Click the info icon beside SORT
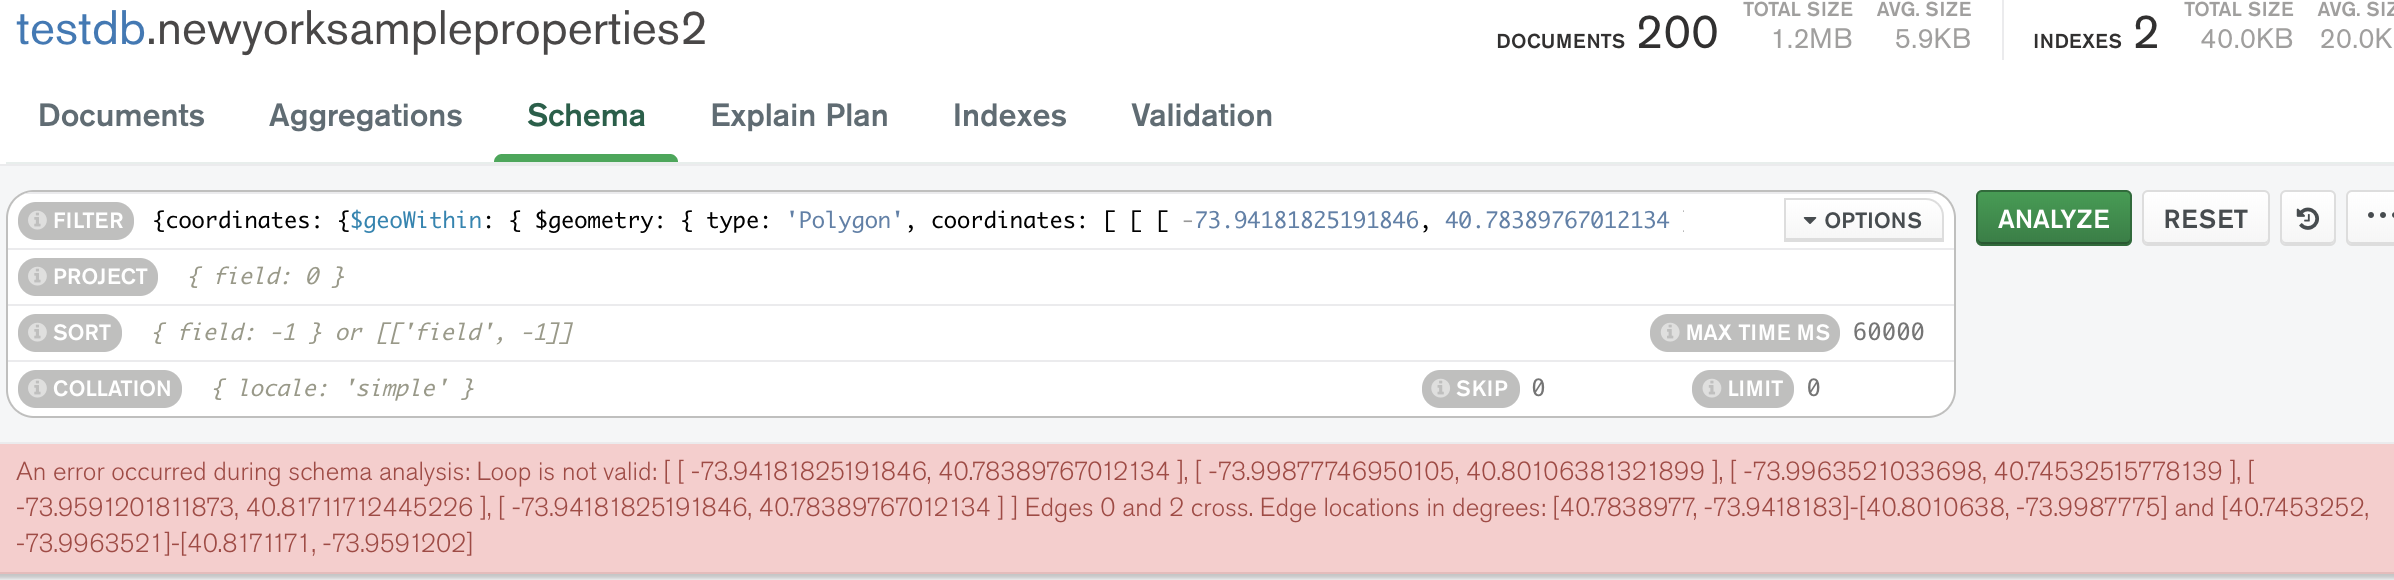Viewport: 2394px width, 580px height. pos(38,332)
